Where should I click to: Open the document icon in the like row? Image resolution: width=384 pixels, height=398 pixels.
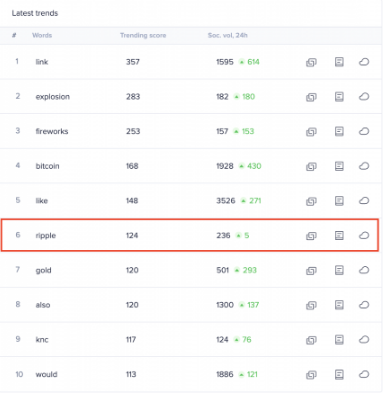pyautogui.click(x=339, y=201)
